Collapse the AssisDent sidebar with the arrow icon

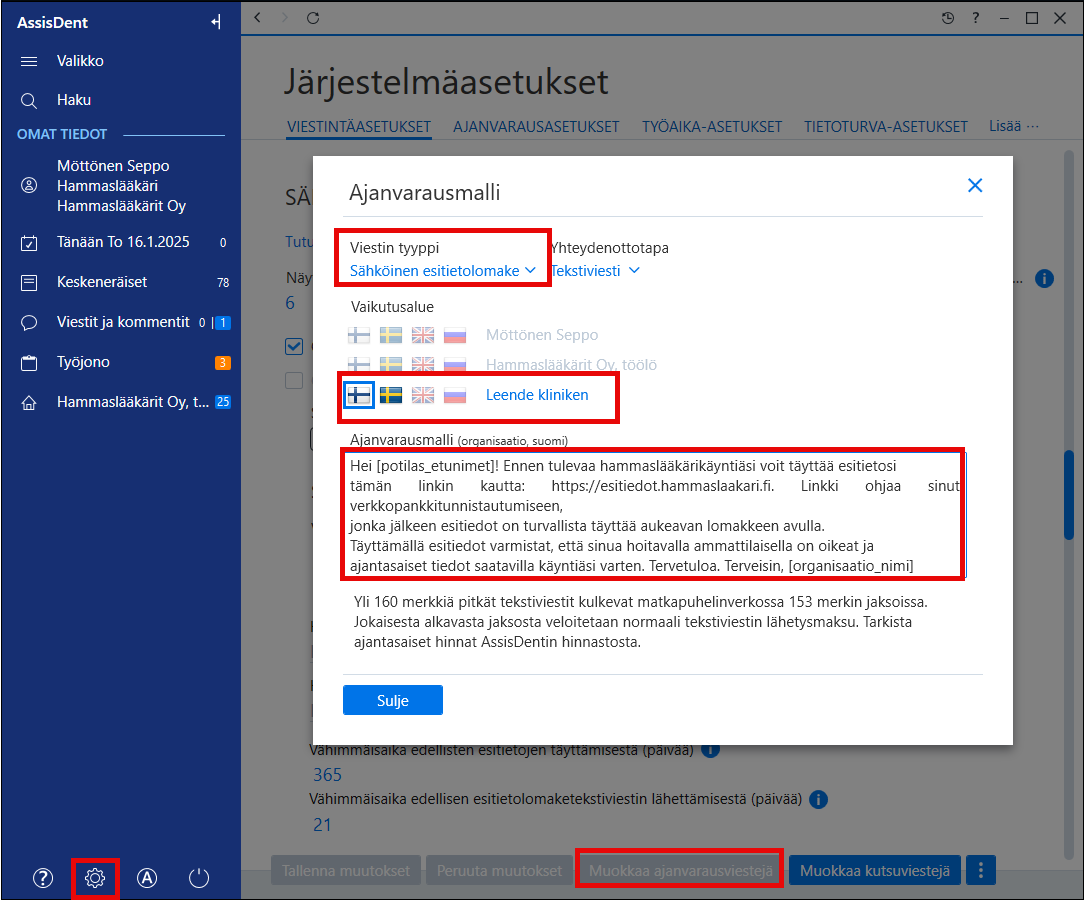216,22
